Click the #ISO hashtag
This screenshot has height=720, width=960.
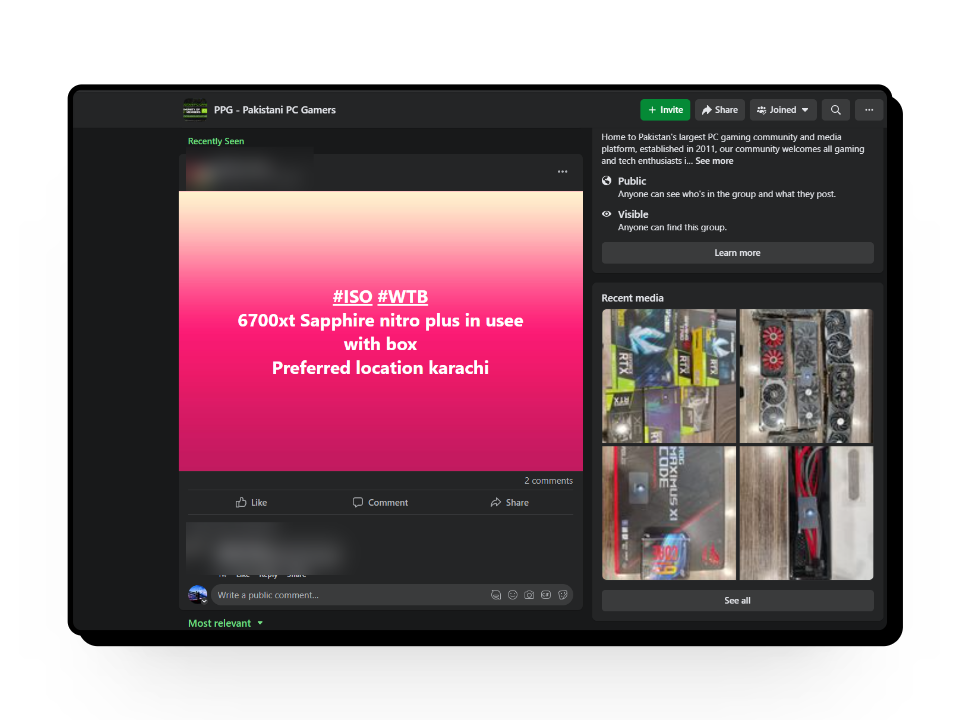point(352,297)
